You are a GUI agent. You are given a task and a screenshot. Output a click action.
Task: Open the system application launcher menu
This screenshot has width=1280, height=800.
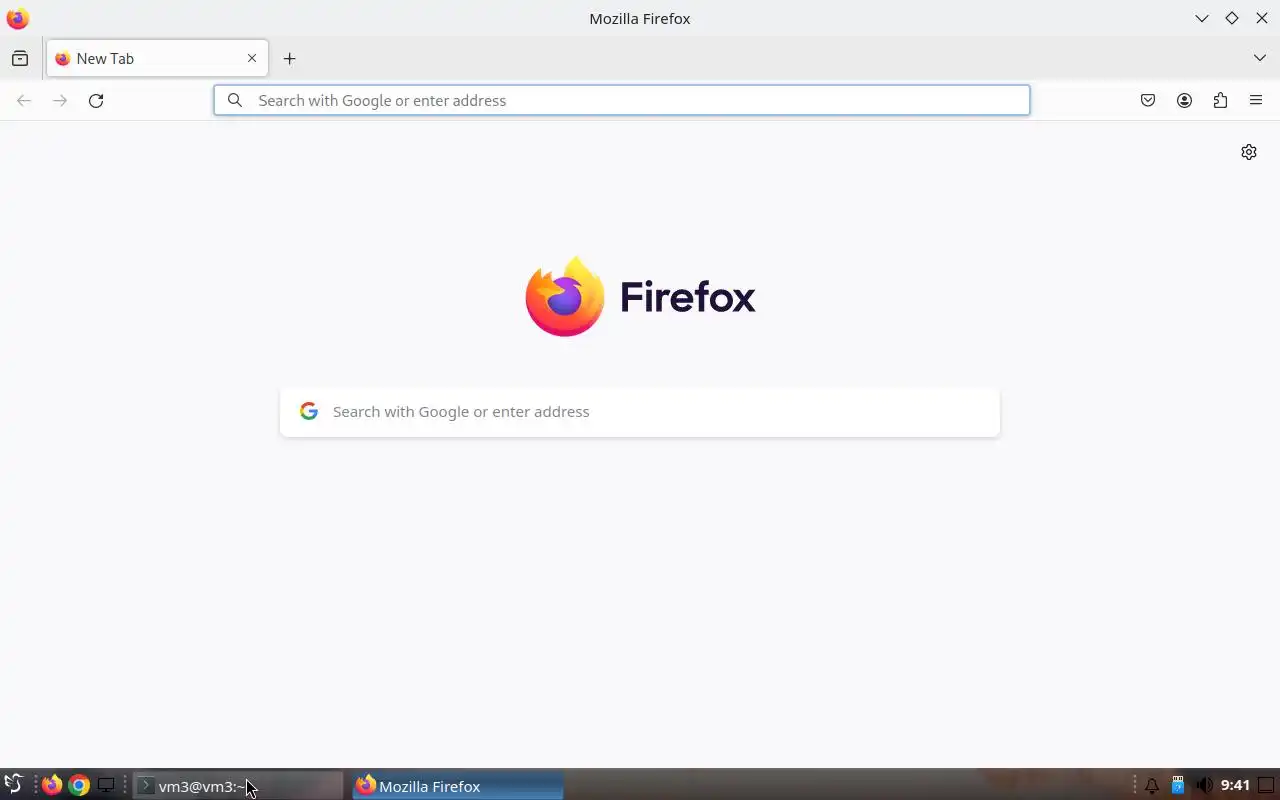click(x=13, y=785)
